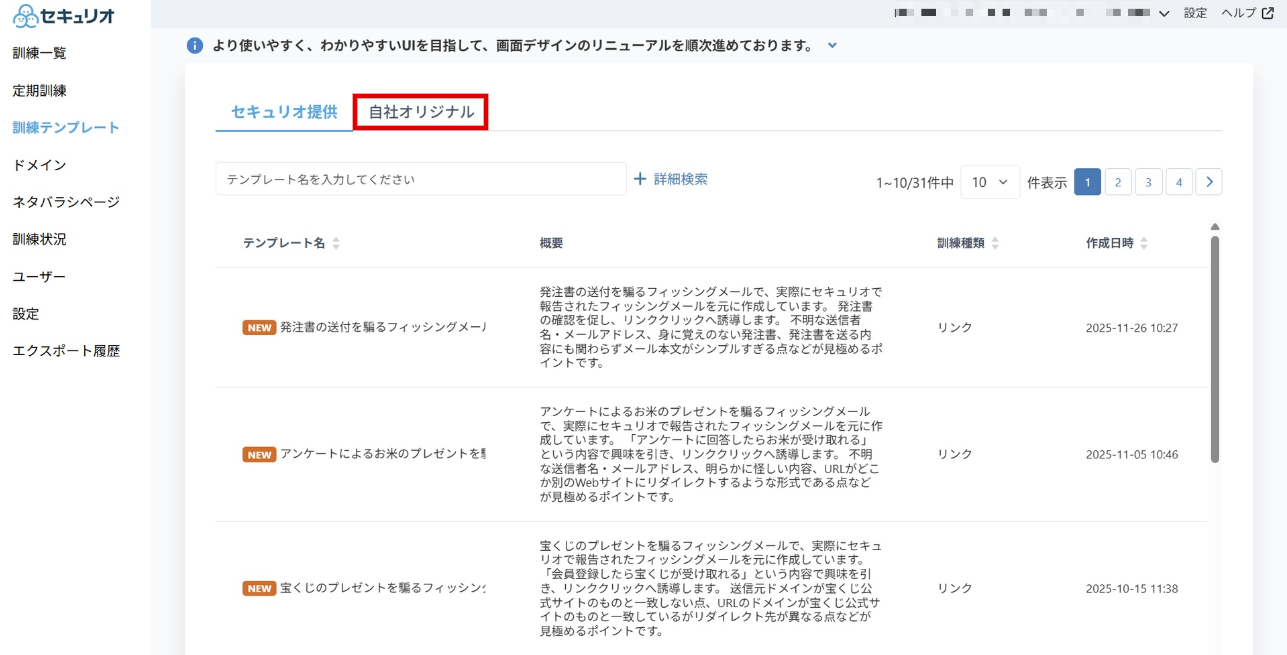Open 設定 in the top bar
Screen dimensions: 1287x655
(x=1195, y=13)
